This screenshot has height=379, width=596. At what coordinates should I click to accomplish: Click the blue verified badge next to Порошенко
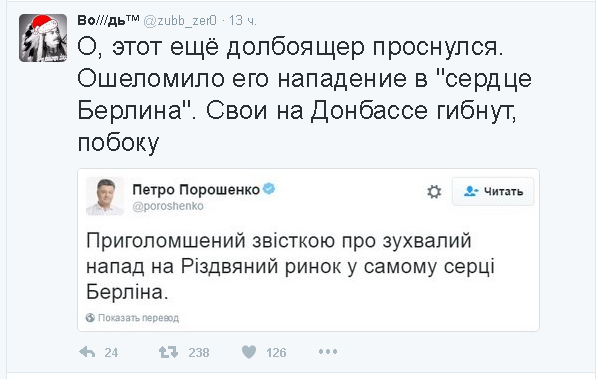coord(269,188)
